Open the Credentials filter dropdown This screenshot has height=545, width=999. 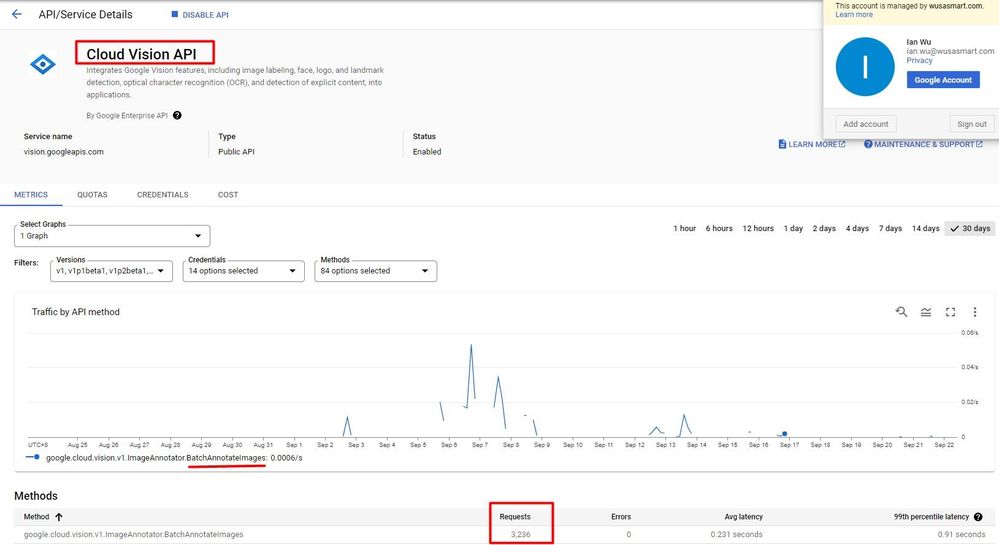coord(243,271)
